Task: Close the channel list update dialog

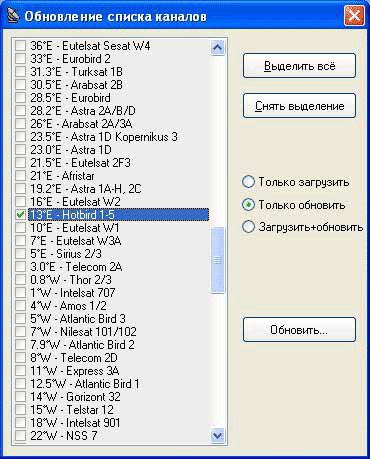Action: (x=354, y=15)
